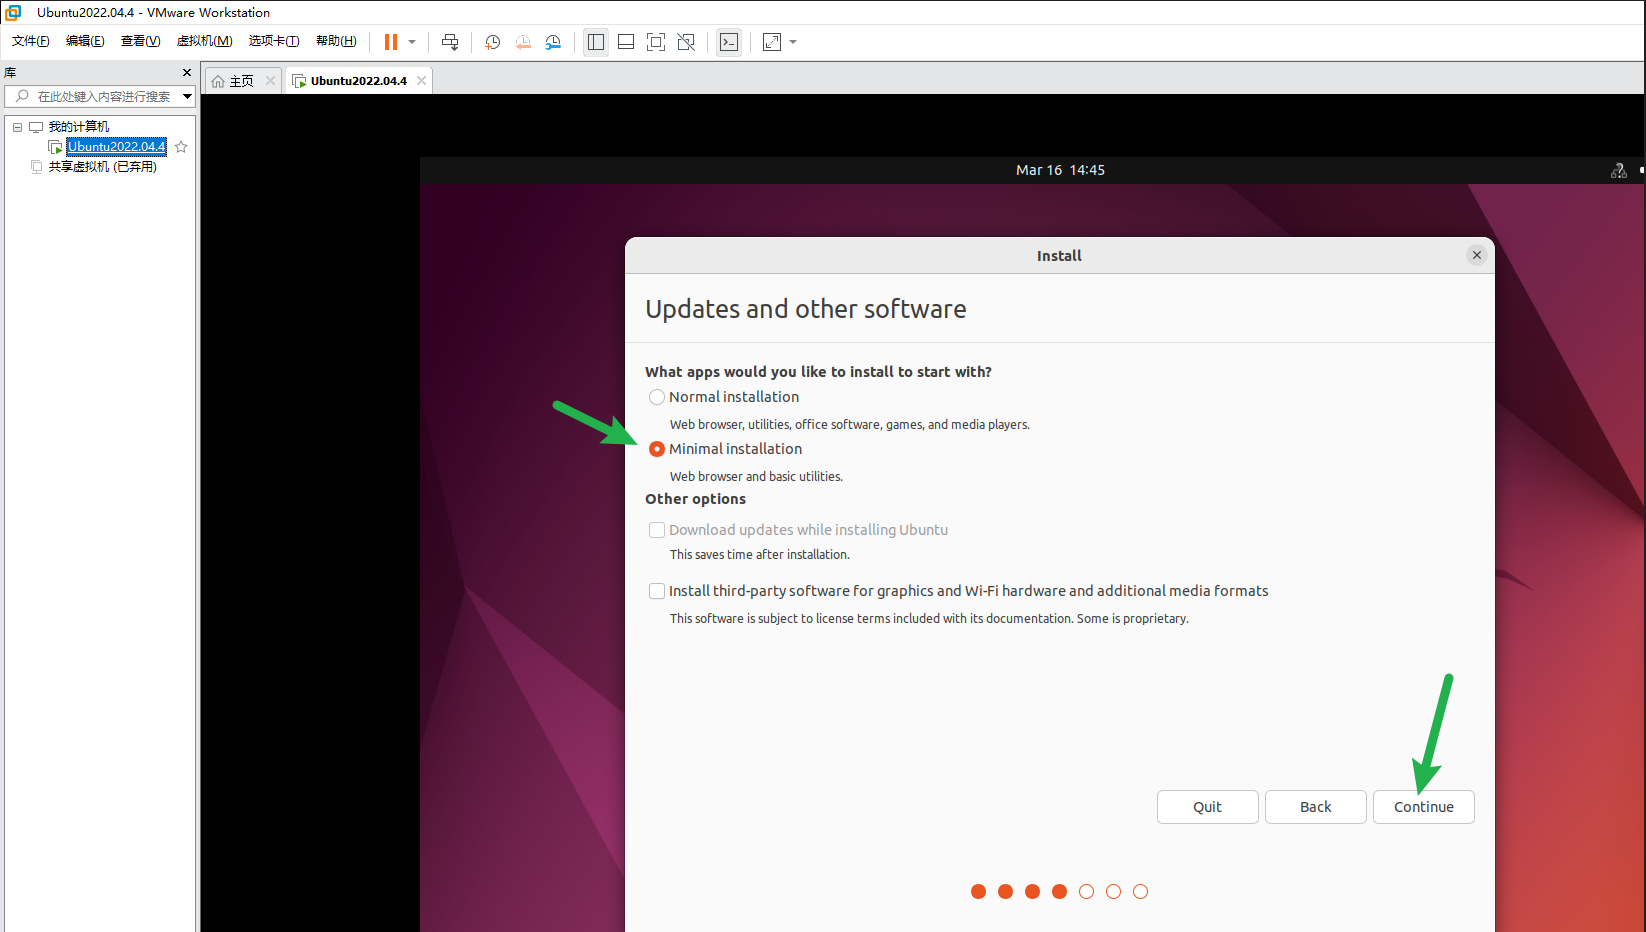Click the stretch guest display icon
This screenshot has width=1646, height=932.
pos(772,42)
